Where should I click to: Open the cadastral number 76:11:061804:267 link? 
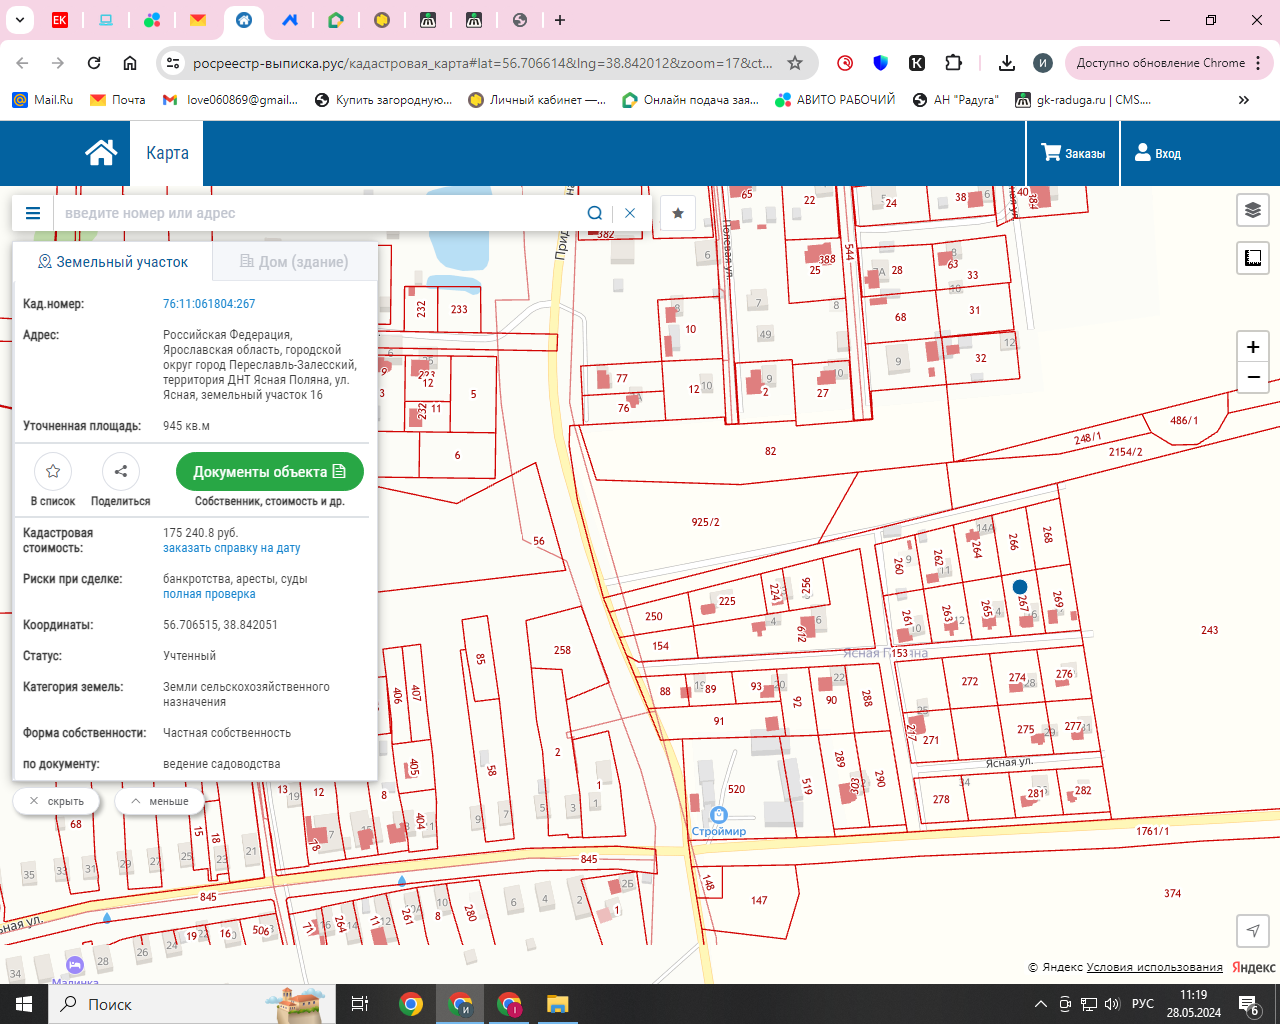coord(209,304)
